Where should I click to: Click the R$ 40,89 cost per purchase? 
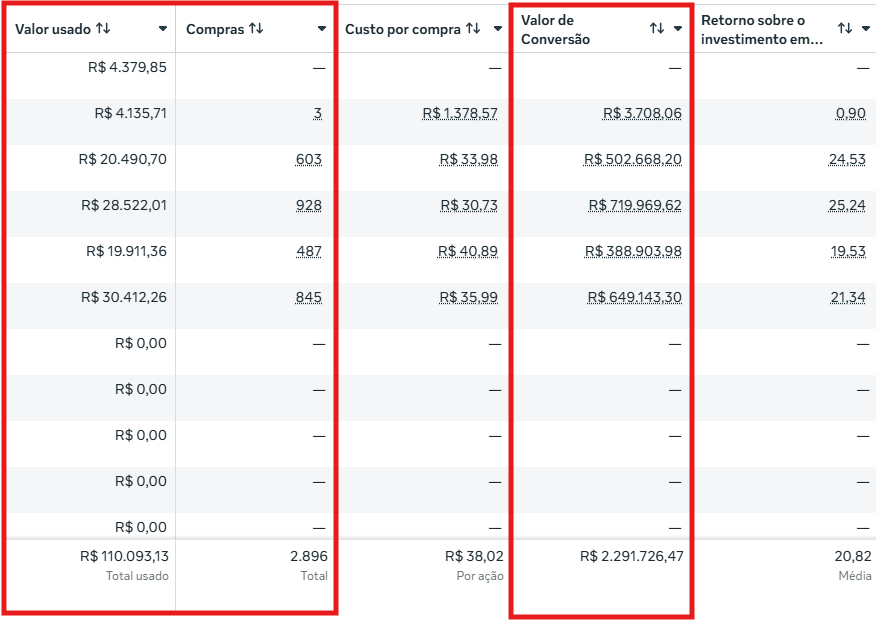click(468, 251)
